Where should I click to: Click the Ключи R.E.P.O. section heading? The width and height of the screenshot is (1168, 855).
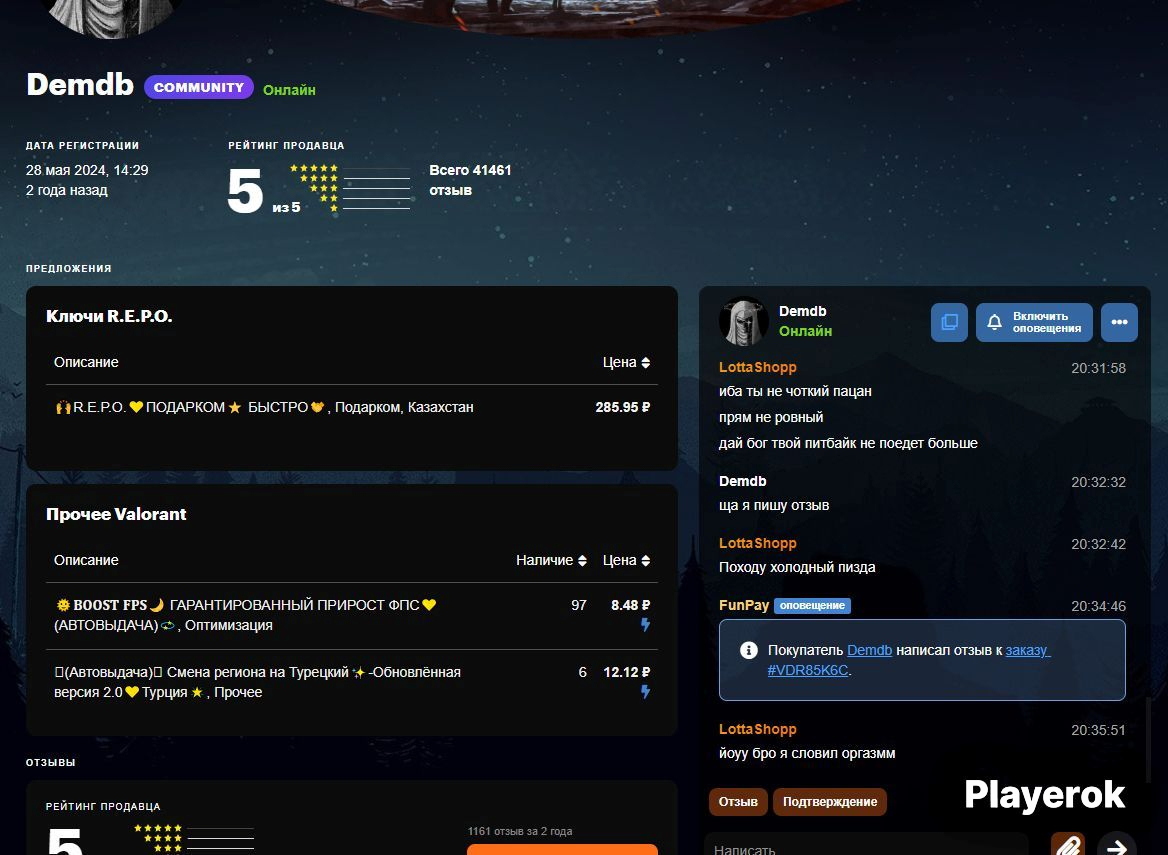[x=109, y=317]
